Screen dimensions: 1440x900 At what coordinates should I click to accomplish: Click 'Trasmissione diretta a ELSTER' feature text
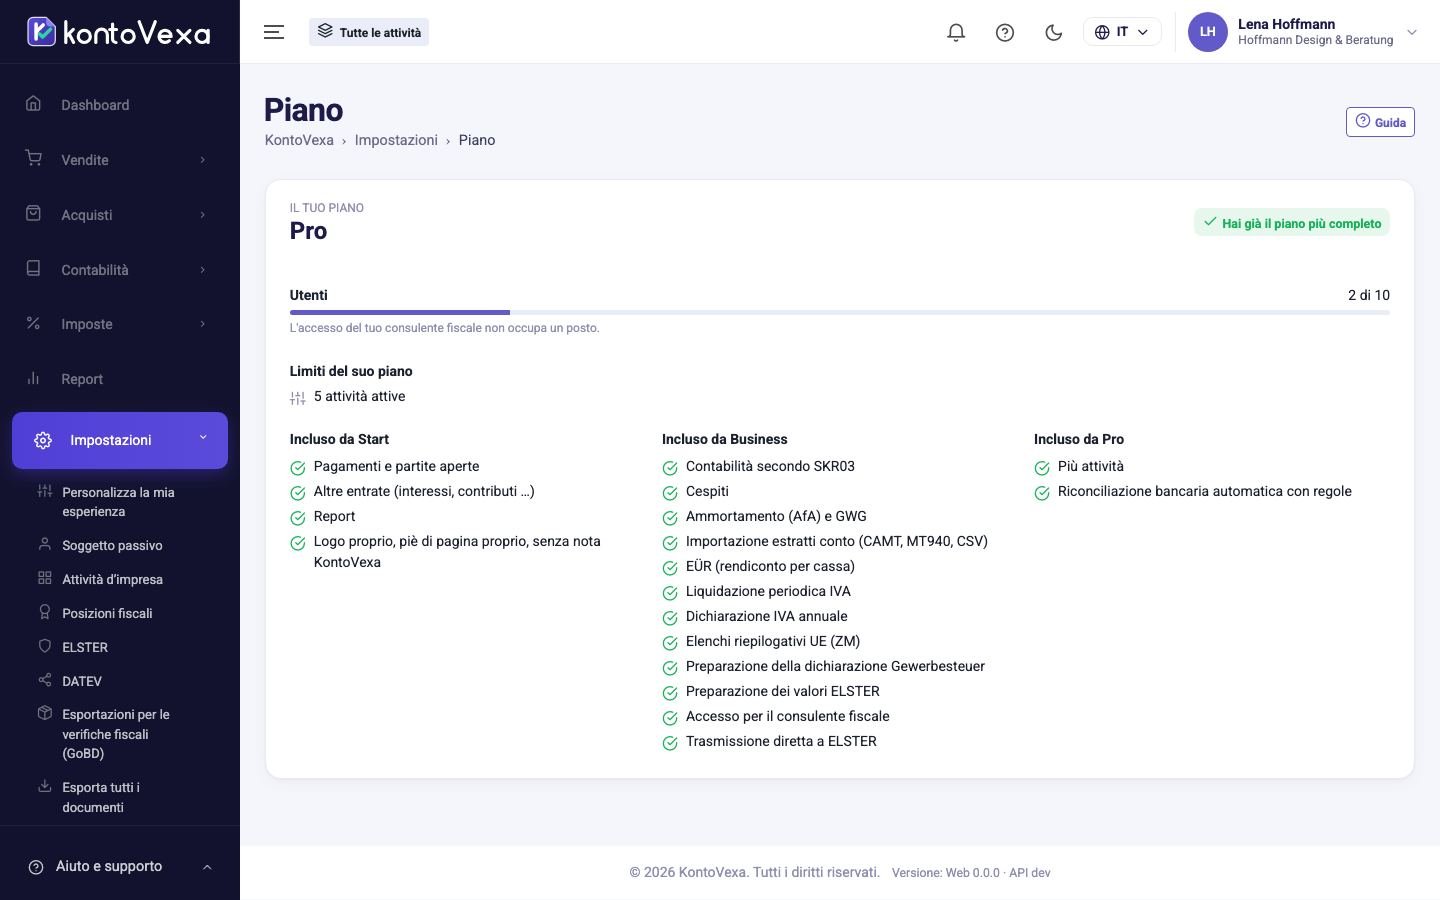click(x=781, y=741)
